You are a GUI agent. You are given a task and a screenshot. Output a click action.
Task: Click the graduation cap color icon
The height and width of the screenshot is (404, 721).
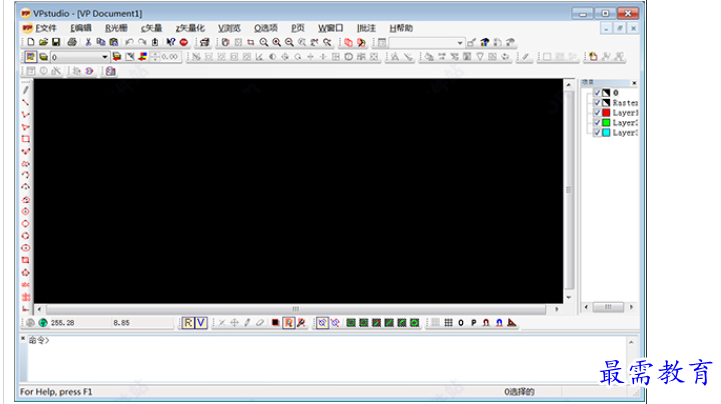coord(485,42)
